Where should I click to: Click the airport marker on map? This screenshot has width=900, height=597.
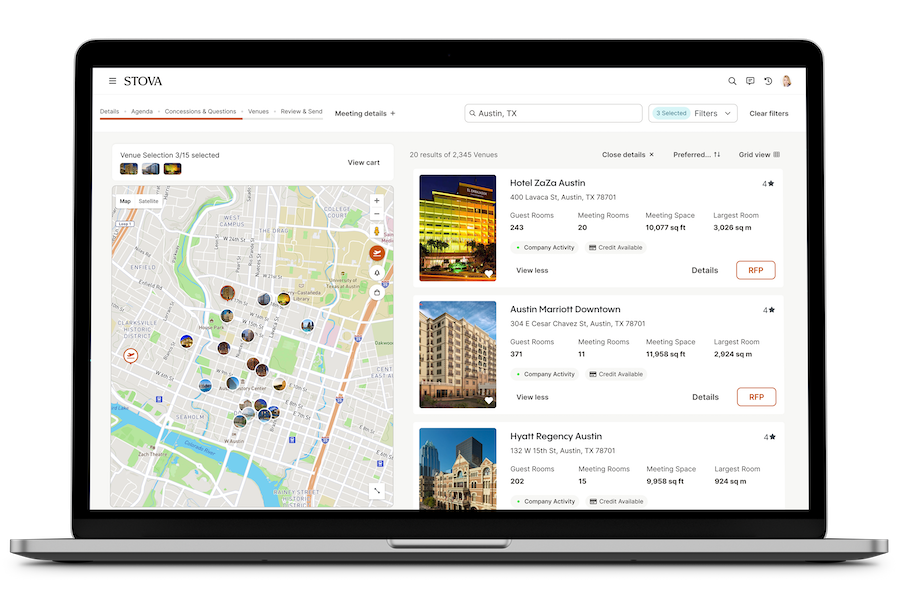131,356
